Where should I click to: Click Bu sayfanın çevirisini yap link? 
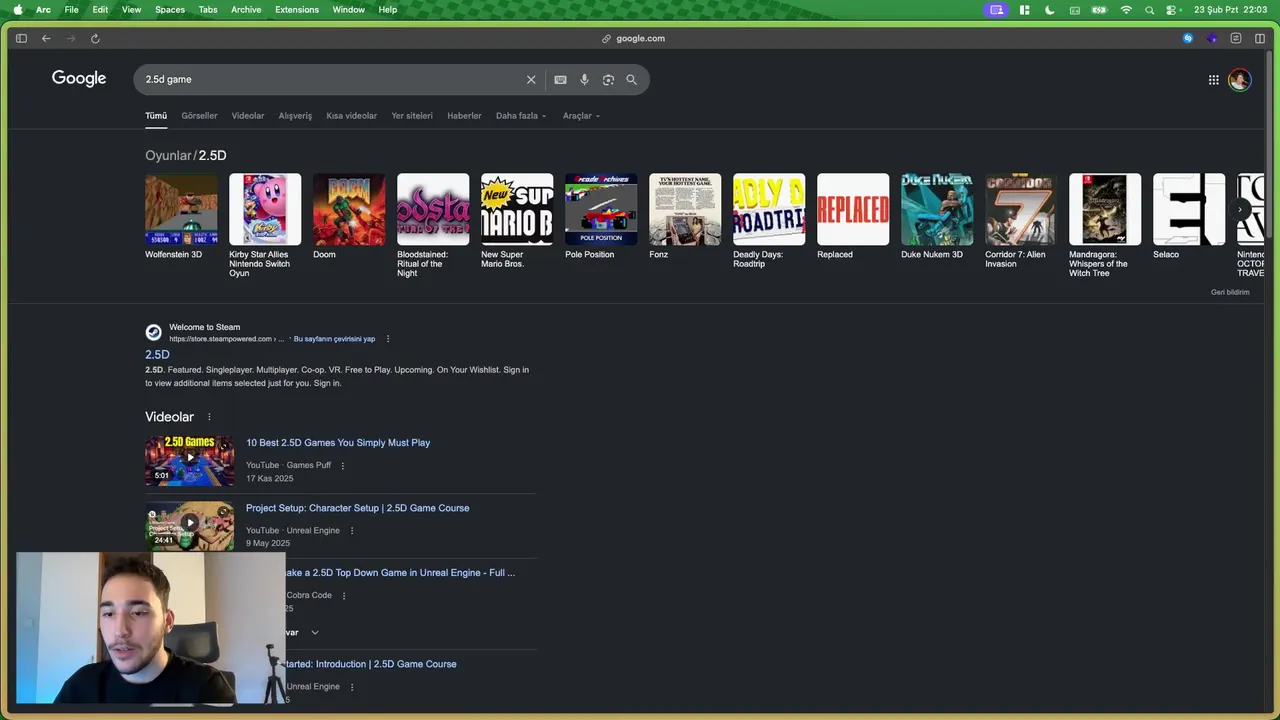334,339
